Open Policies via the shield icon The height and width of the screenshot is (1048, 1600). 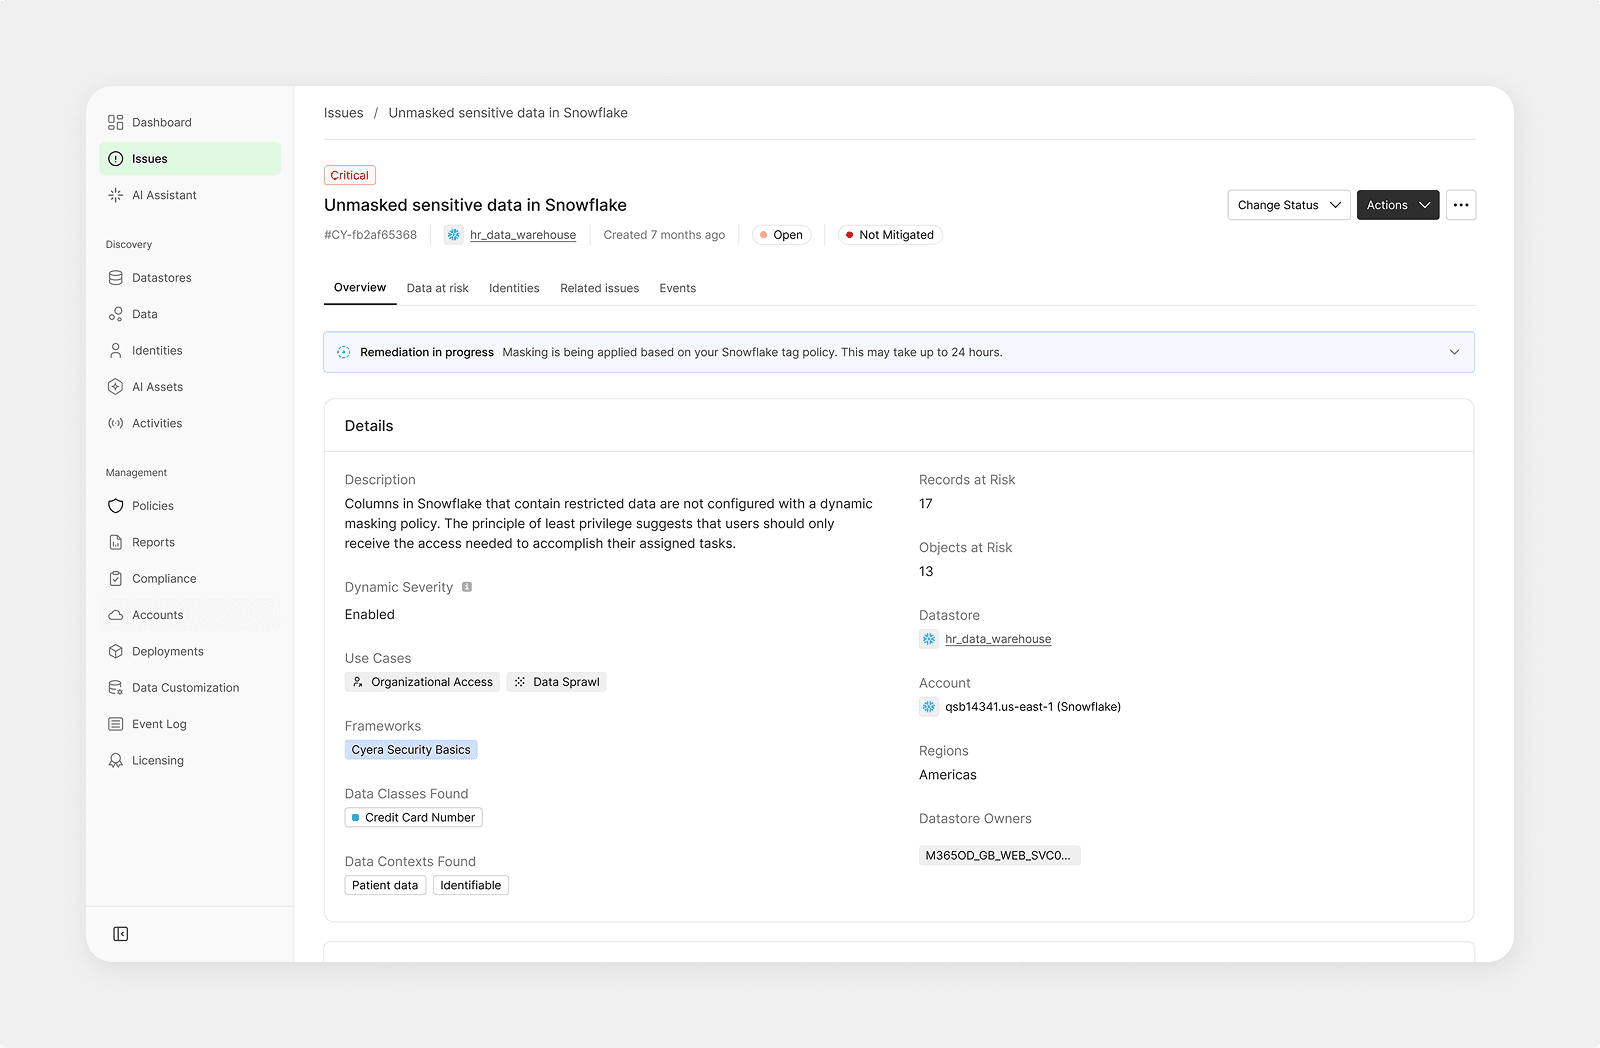tap(116, 506)
